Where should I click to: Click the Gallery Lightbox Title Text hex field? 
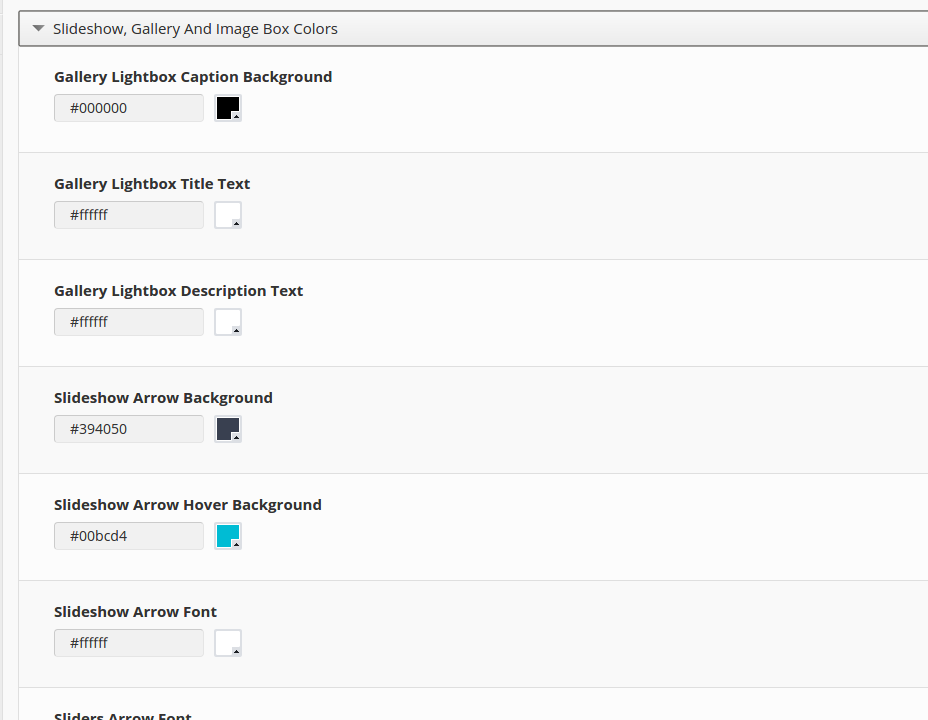coord(129,215)
